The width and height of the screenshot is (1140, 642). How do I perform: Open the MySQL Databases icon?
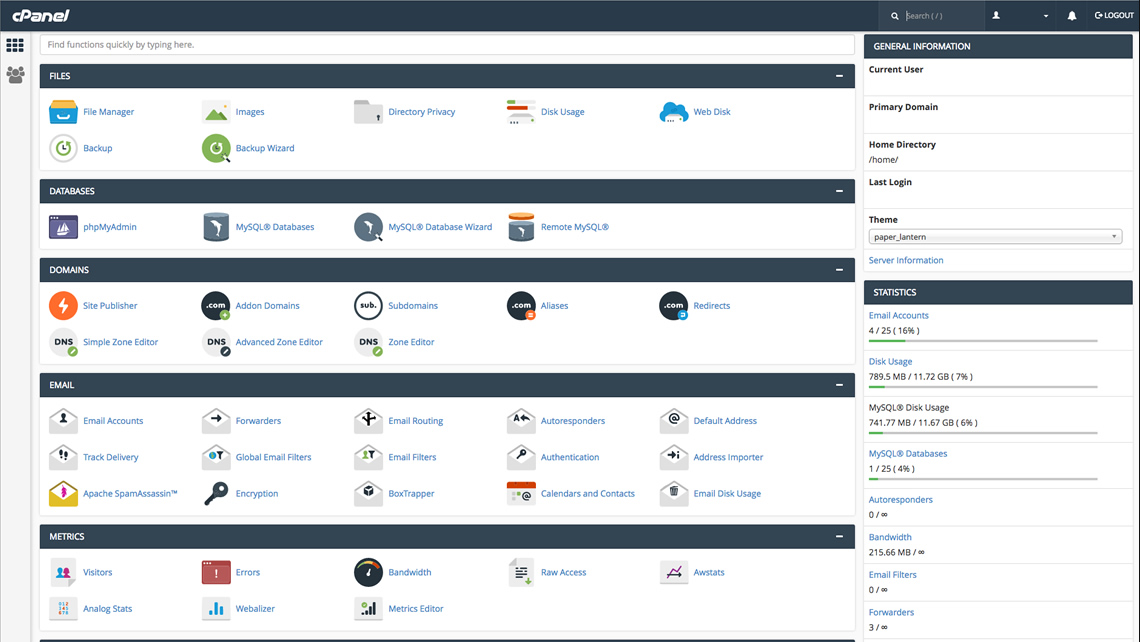(216, 227)
